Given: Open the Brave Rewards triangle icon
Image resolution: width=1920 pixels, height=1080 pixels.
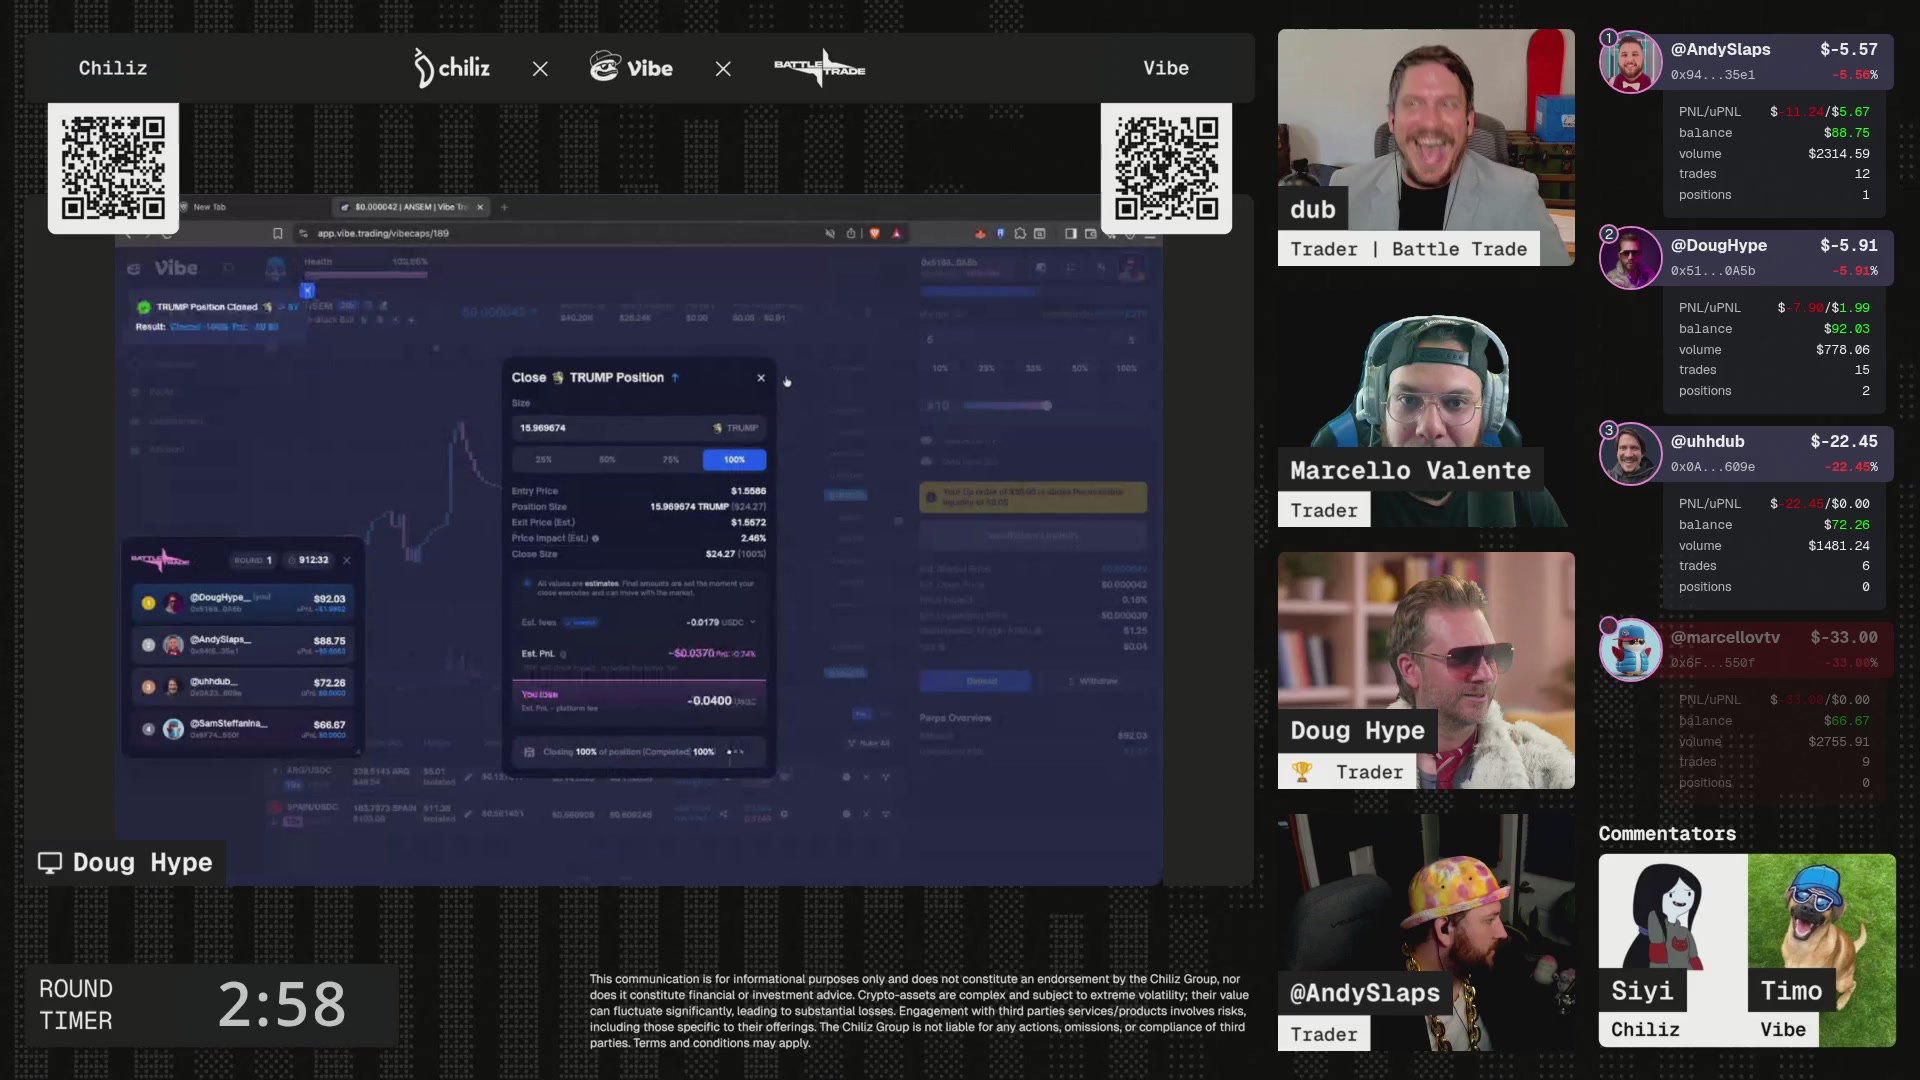Looking at the screenshot, I should [x=896, y=233].
